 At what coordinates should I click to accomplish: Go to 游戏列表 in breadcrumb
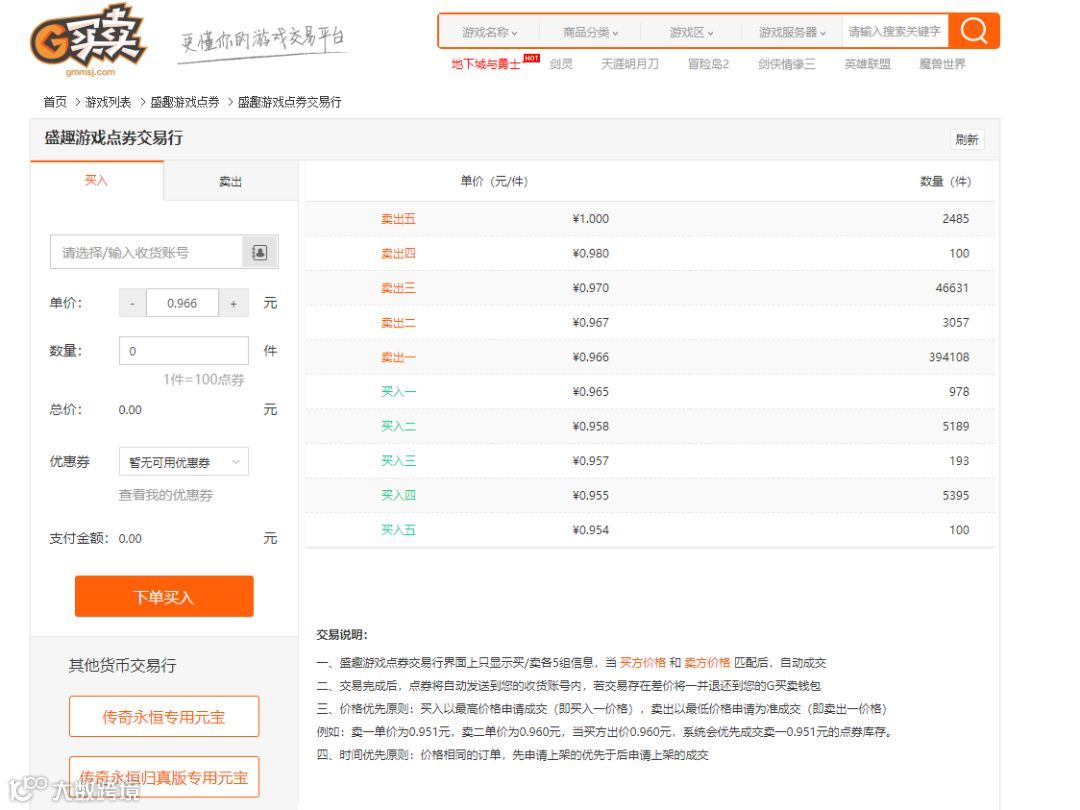(x=108, y=102)
